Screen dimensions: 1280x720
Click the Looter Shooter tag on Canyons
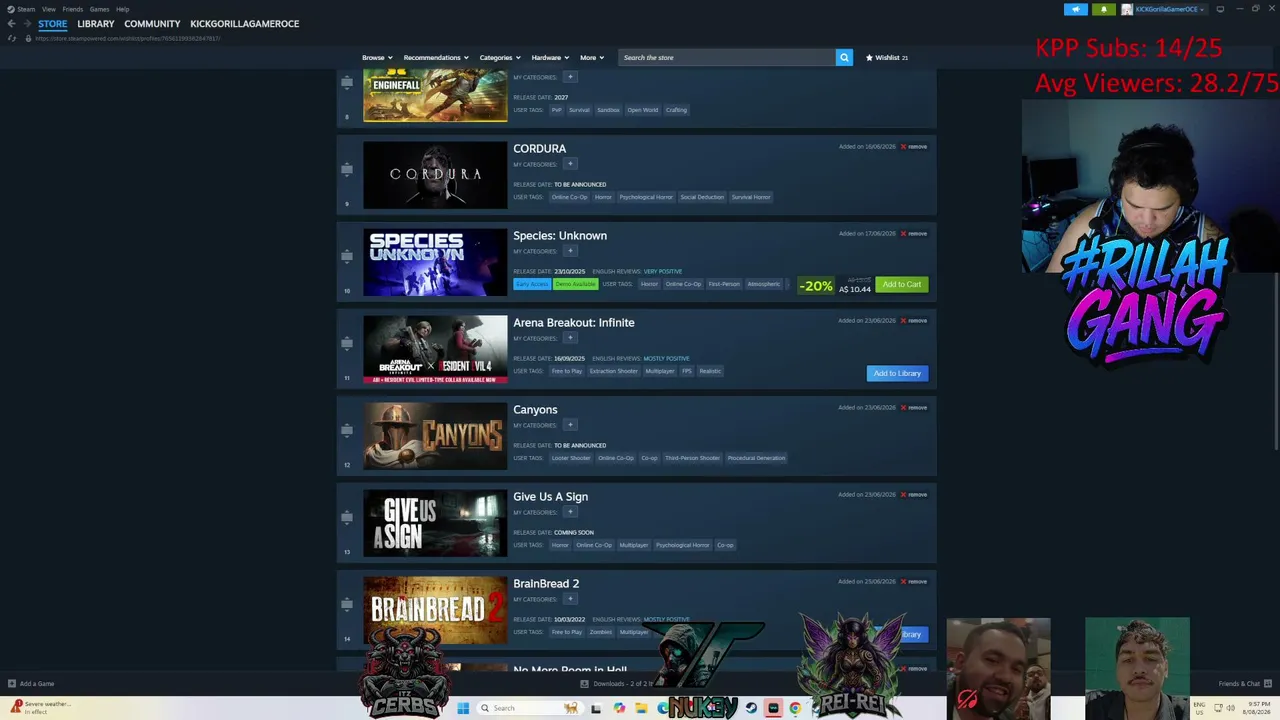(571, 458)
